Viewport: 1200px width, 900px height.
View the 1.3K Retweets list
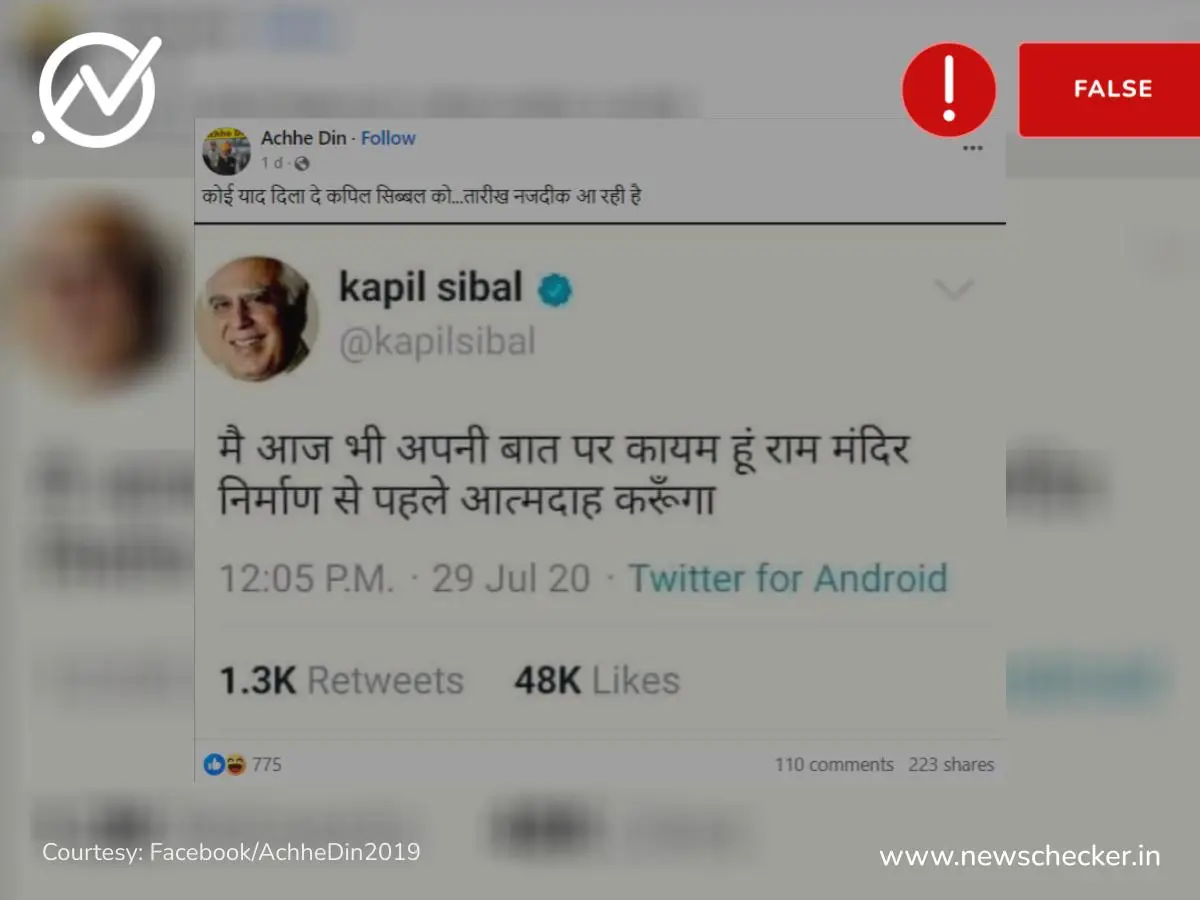pyautogui.click(x=341, y=681)
